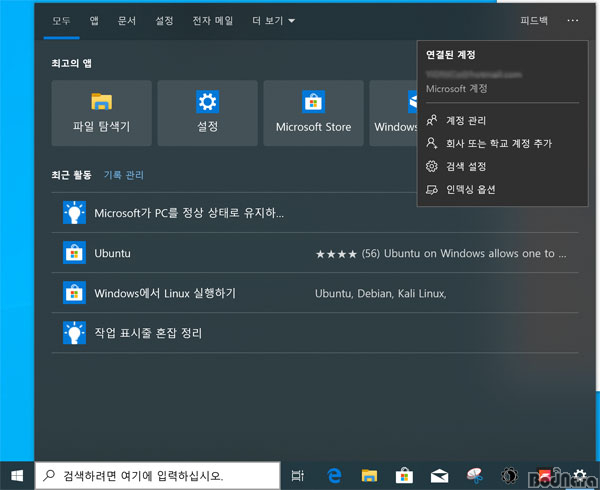Open the 파일 탐색기 app tile
This screenshot has height=490, width=600.
pyautogui.click(x=101, y=113)
